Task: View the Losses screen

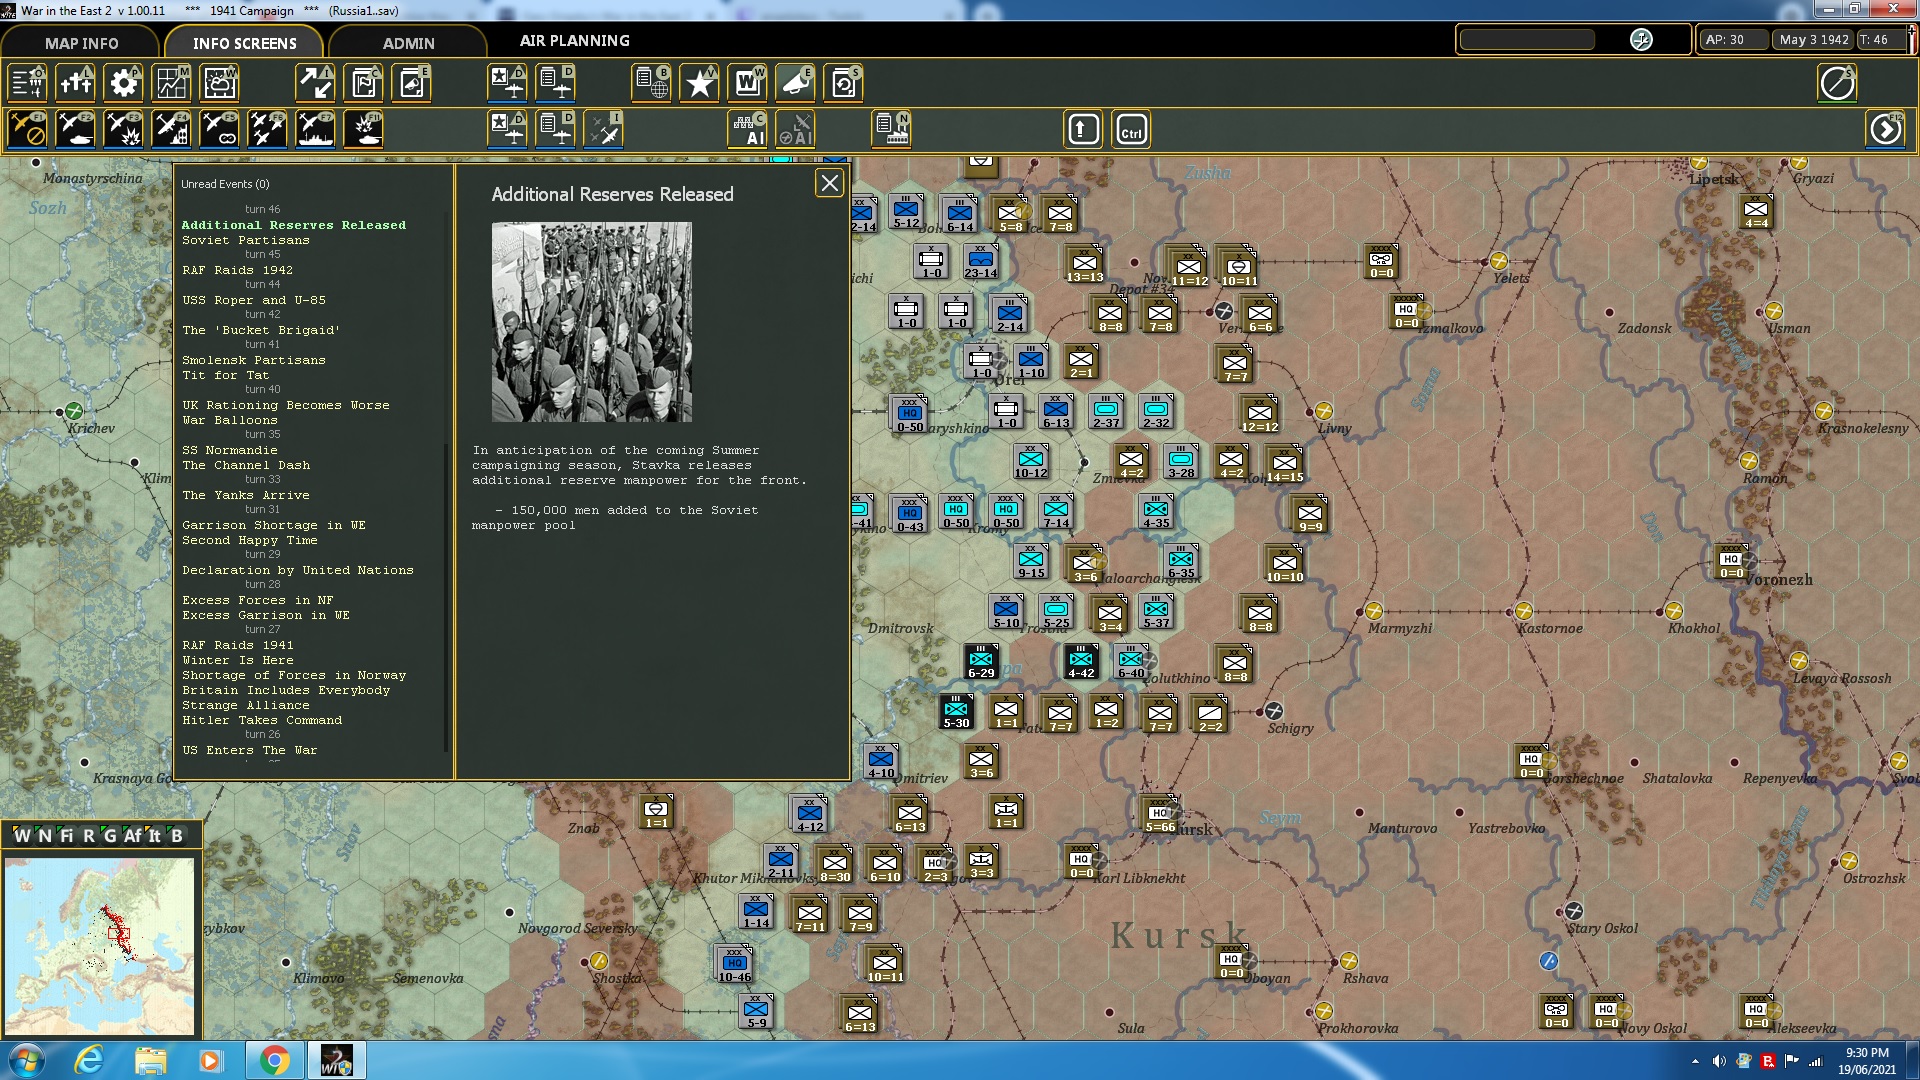Action: point(76,83)
